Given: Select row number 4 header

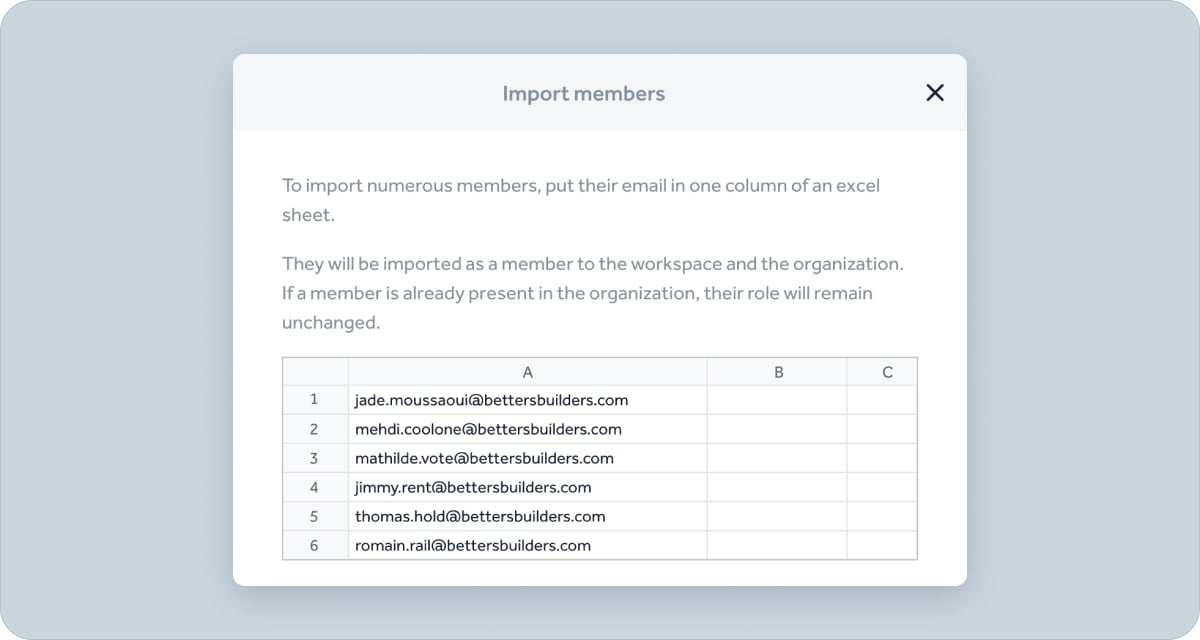Looking at the screenshot, I should tap(314, 487).
